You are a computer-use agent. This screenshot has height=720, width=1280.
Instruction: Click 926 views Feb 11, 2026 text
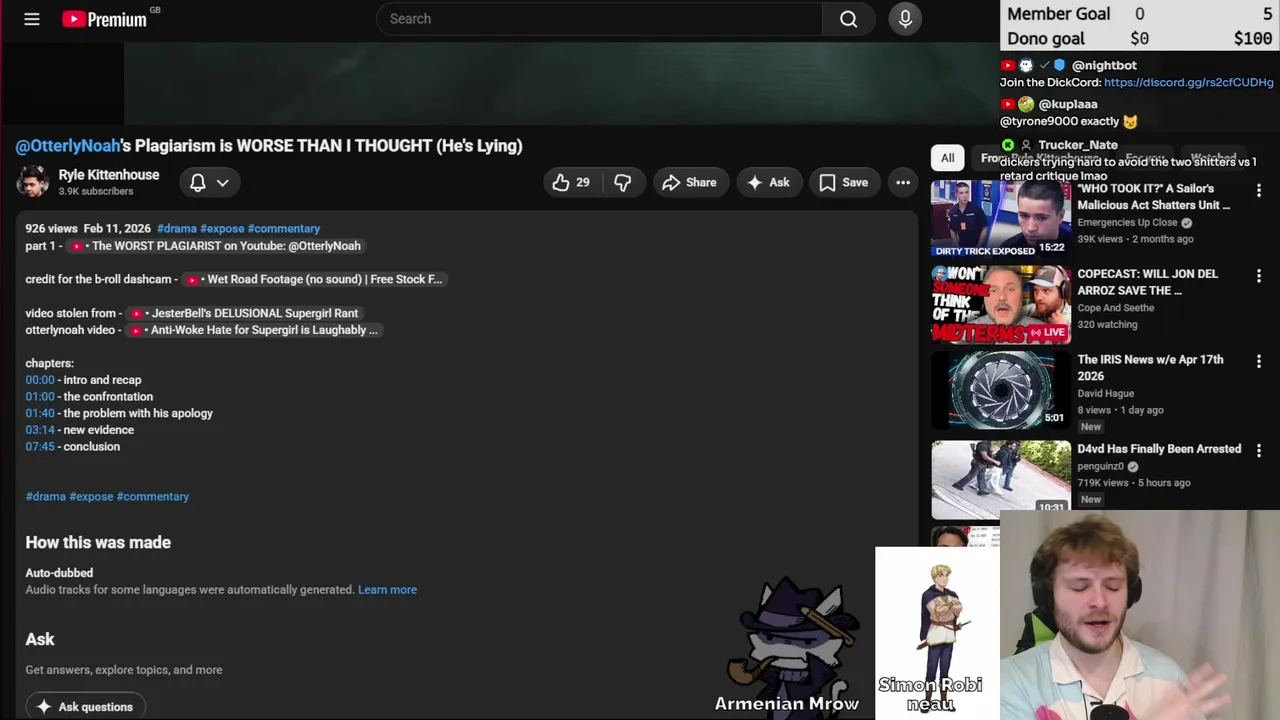coord(88,229)
